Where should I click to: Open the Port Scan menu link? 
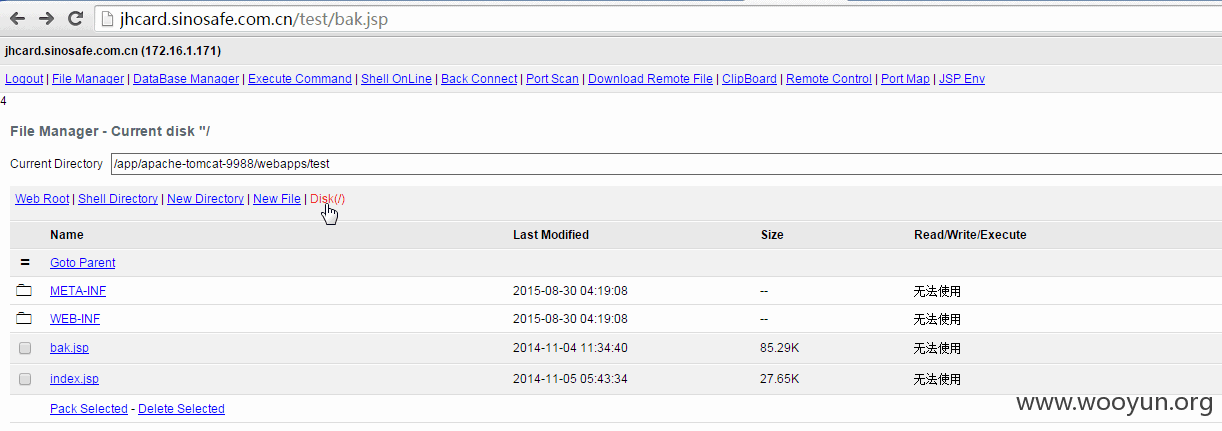pos(553,79)
